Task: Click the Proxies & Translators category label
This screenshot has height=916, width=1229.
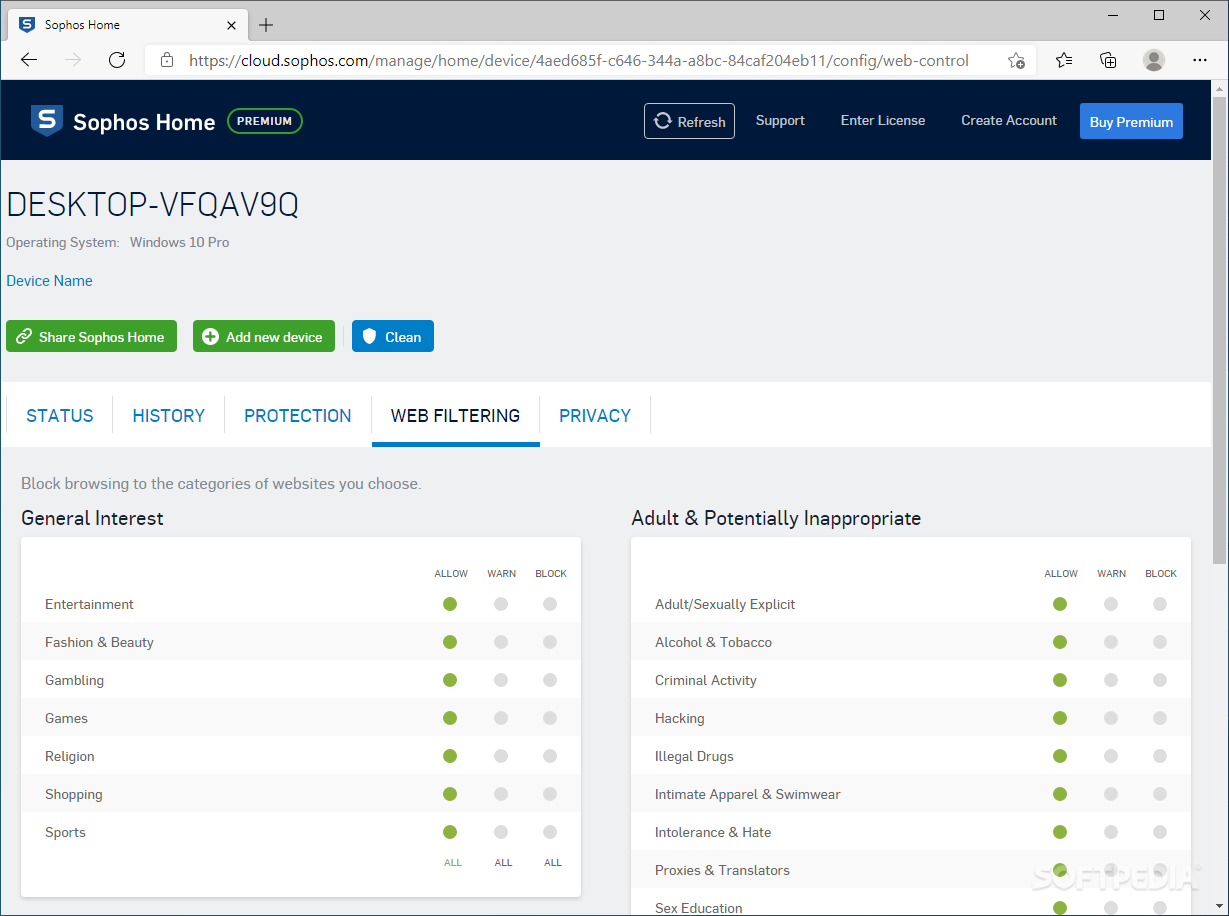Action: (x=722, y=870)
